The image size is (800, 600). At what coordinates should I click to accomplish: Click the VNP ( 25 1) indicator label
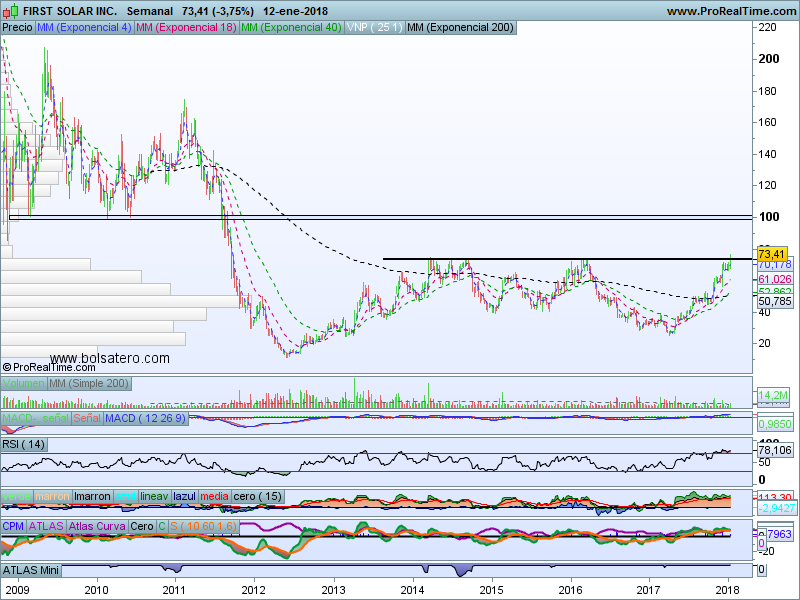(x=374, y=28)
